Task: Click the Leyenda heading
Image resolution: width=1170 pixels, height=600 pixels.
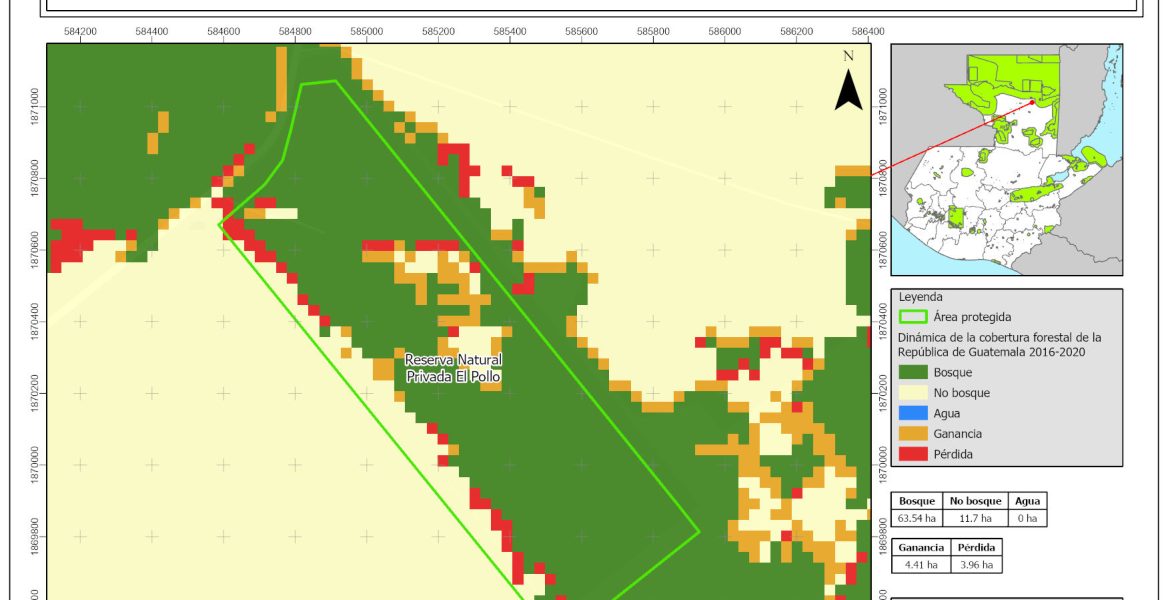Action: point(922,297)
